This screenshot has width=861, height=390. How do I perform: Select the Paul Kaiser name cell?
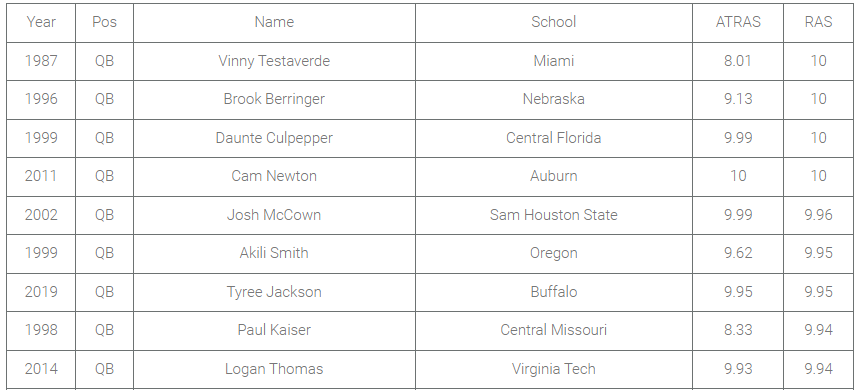pyautogui.click(x=274, y=330)
